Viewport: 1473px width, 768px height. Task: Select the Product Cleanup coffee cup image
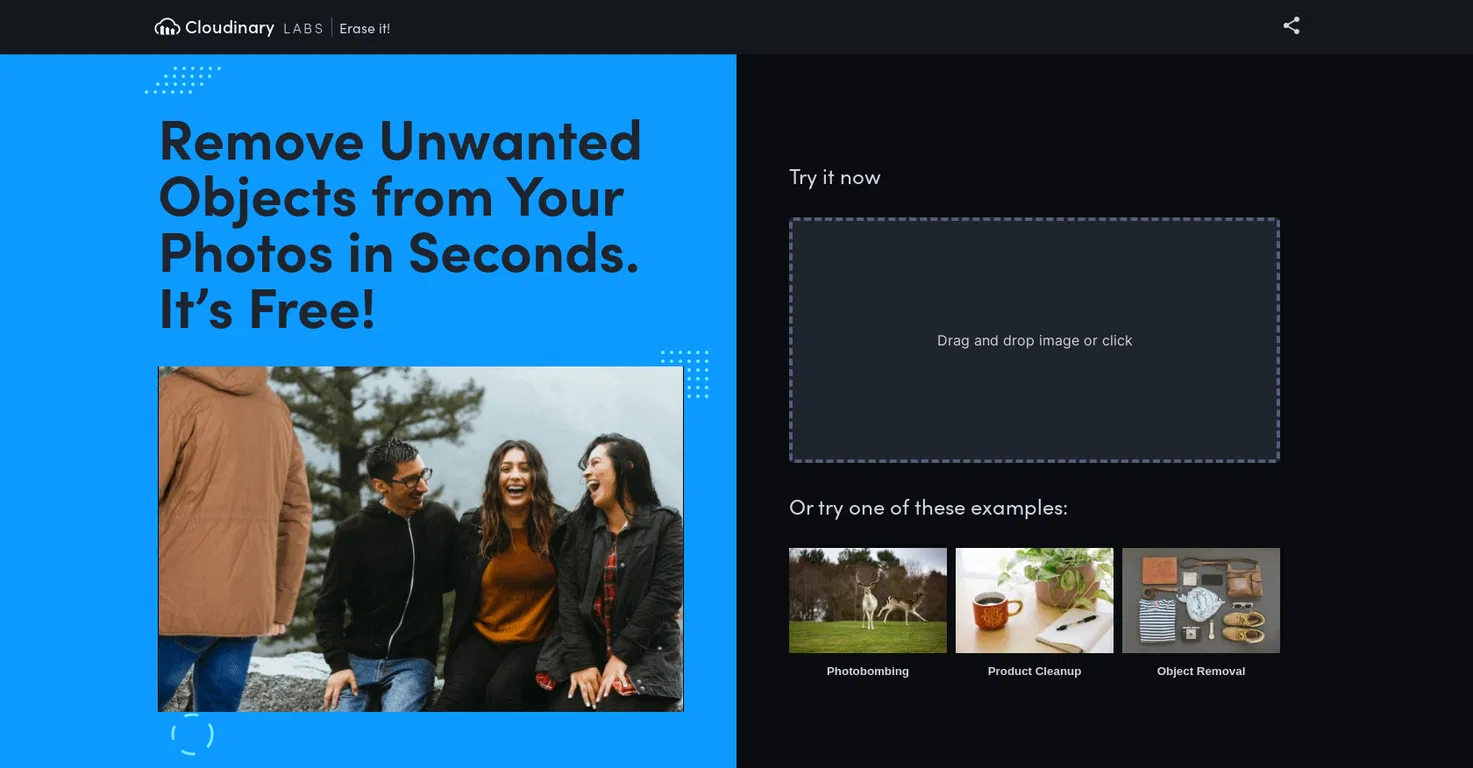1034,600
